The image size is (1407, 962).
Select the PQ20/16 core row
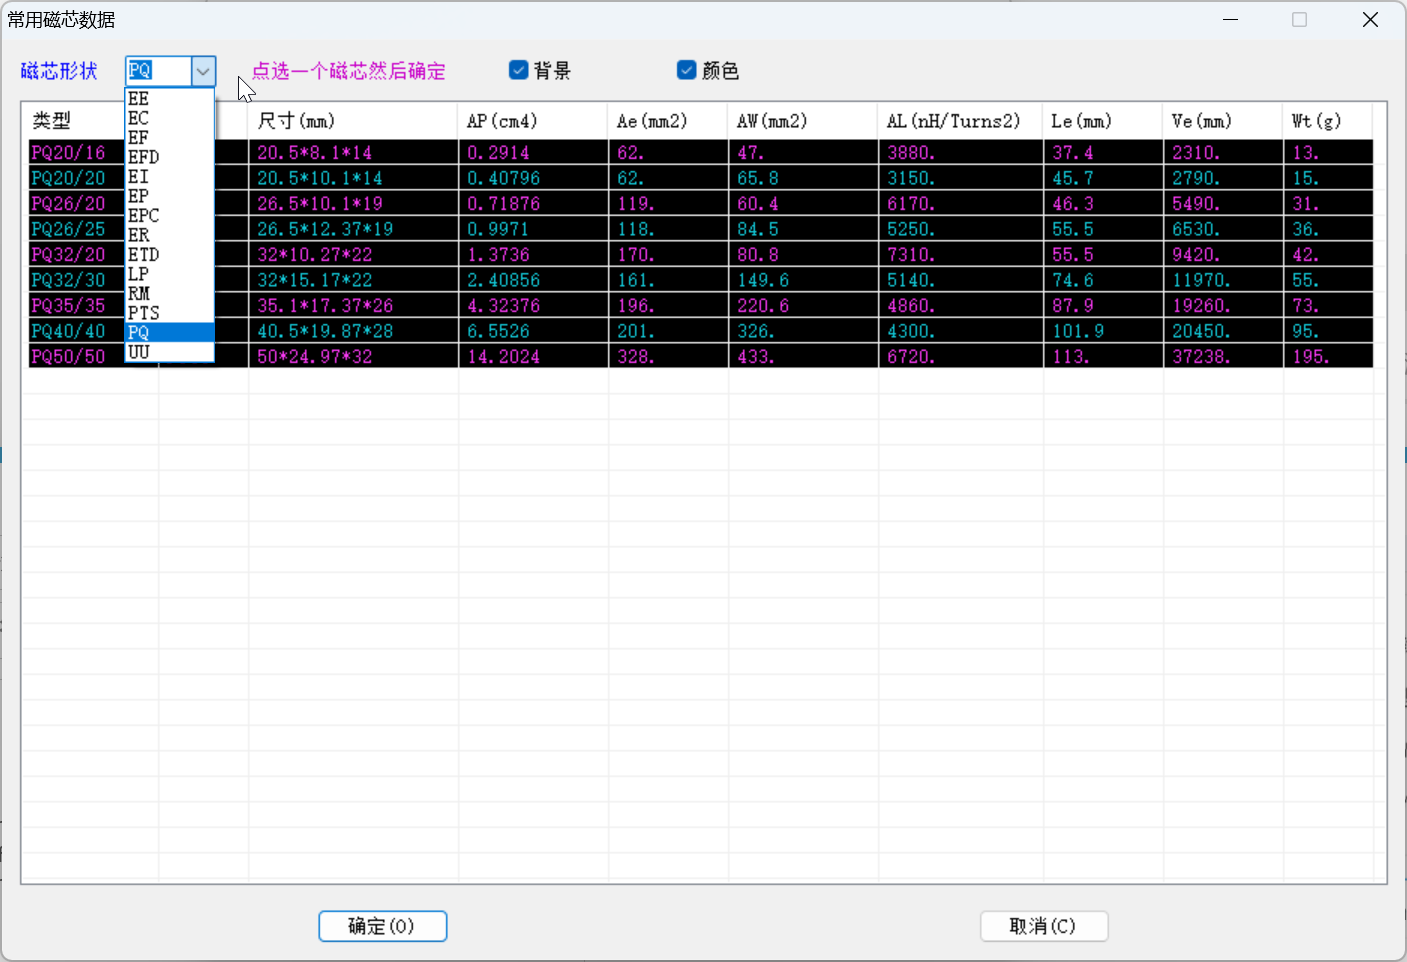pos(68,153)
